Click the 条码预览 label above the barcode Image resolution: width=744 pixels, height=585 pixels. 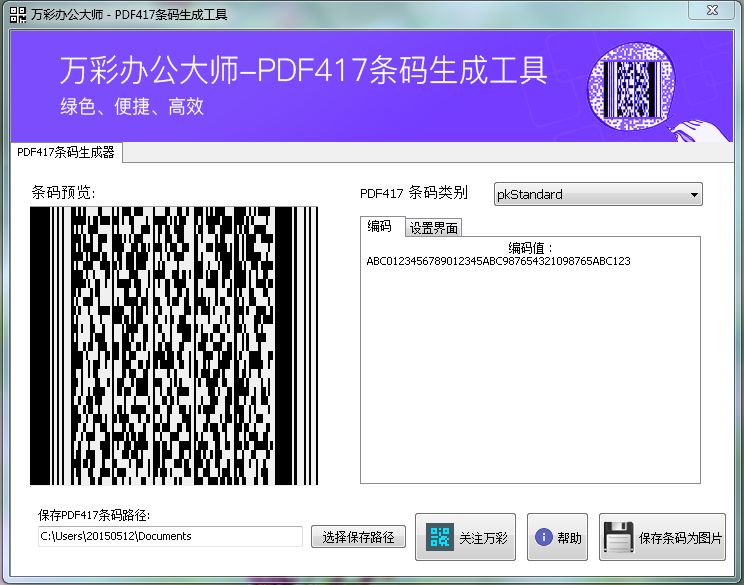64,193
